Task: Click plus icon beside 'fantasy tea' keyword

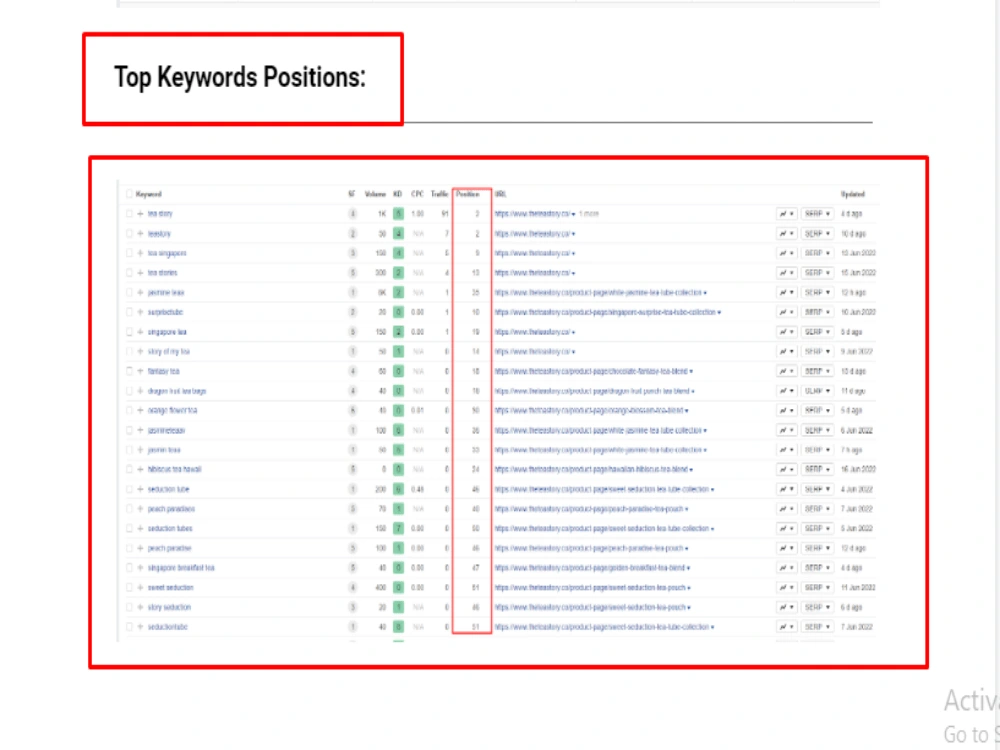Action: (x=140, y=371)
